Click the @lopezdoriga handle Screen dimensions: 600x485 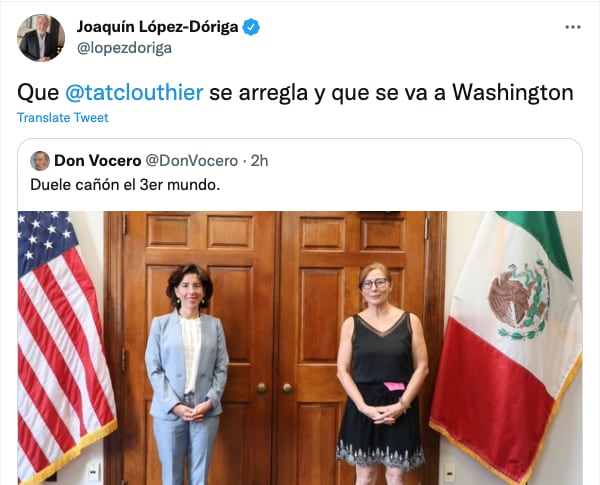coord(124,48)
